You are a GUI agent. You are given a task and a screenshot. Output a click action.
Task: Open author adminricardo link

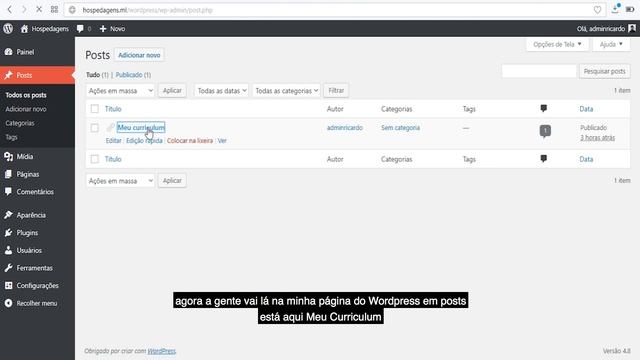click(x=345, y=128)
